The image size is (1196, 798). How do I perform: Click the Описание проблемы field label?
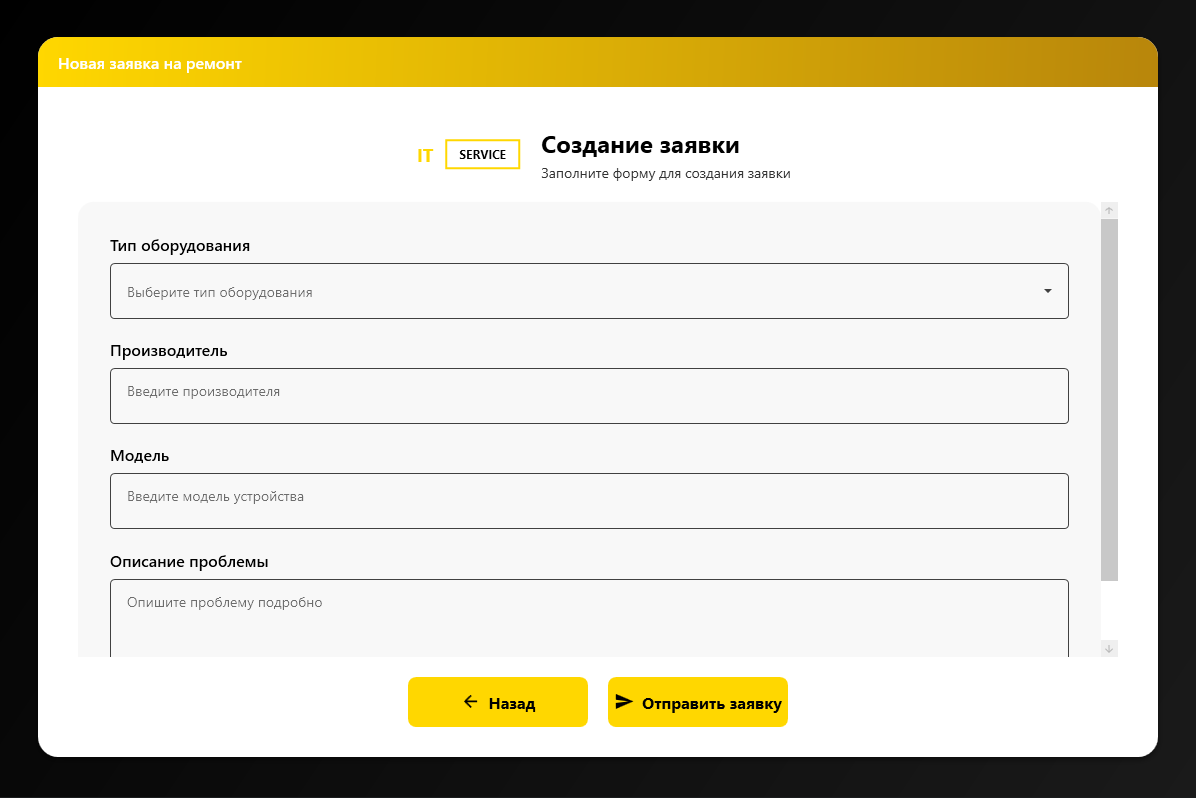(x=189, y=561)
